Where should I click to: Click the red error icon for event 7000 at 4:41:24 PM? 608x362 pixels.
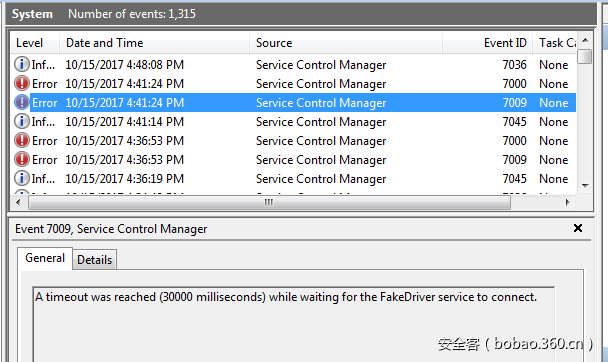(x=22, y=83)
